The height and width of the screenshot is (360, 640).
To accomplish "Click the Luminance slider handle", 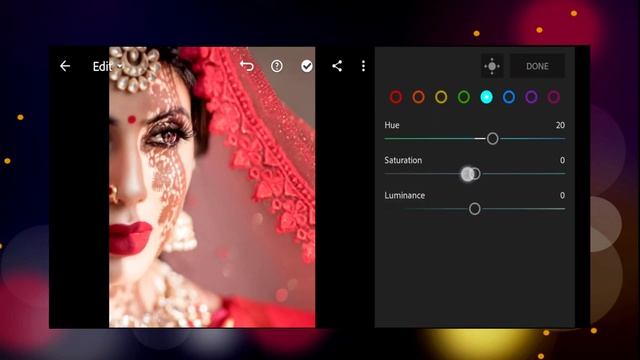I will [x=474, y=209].
